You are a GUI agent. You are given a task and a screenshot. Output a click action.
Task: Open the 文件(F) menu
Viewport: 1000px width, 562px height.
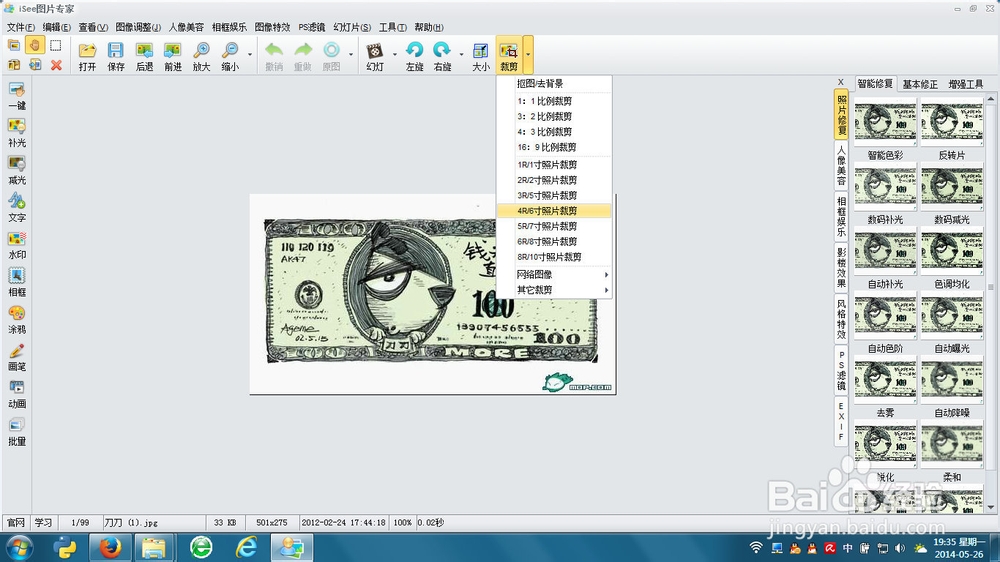tap(20, 27)
